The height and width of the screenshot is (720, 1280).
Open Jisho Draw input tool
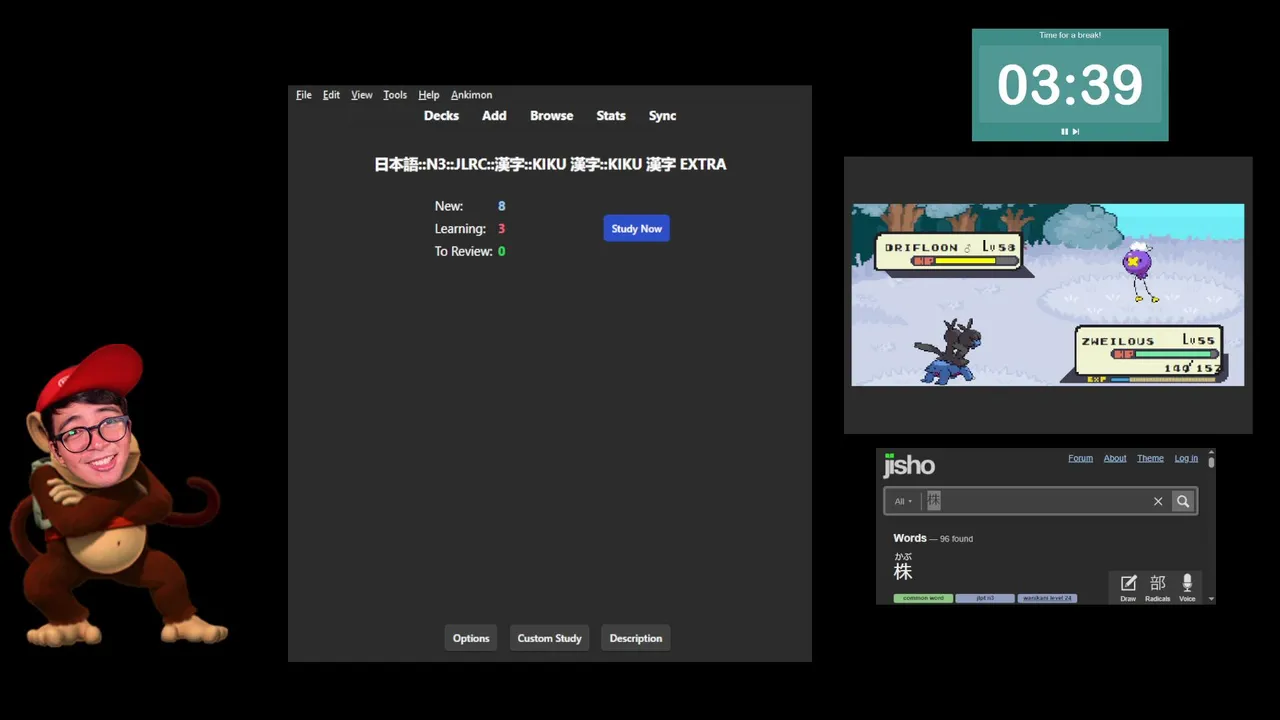[1128, 587]
